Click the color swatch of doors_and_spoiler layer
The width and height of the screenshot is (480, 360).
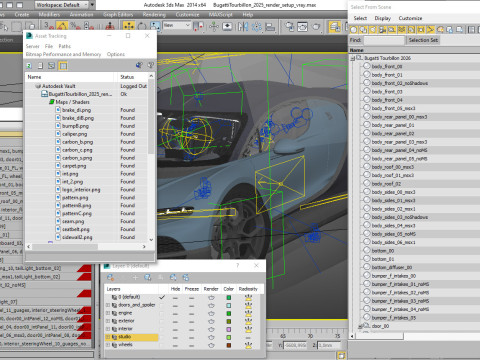coord(229,305)
